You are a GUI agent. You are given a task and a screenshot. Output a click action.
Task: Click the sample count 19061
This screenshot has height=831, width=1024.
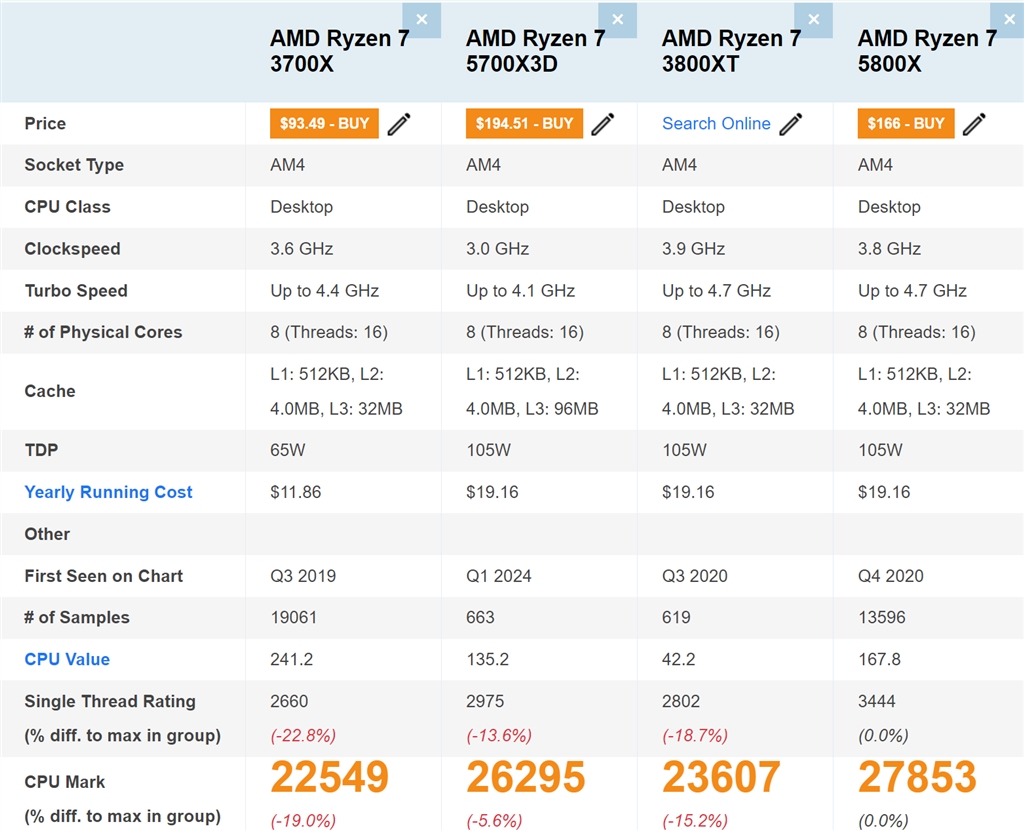click(x=294, y=617)
